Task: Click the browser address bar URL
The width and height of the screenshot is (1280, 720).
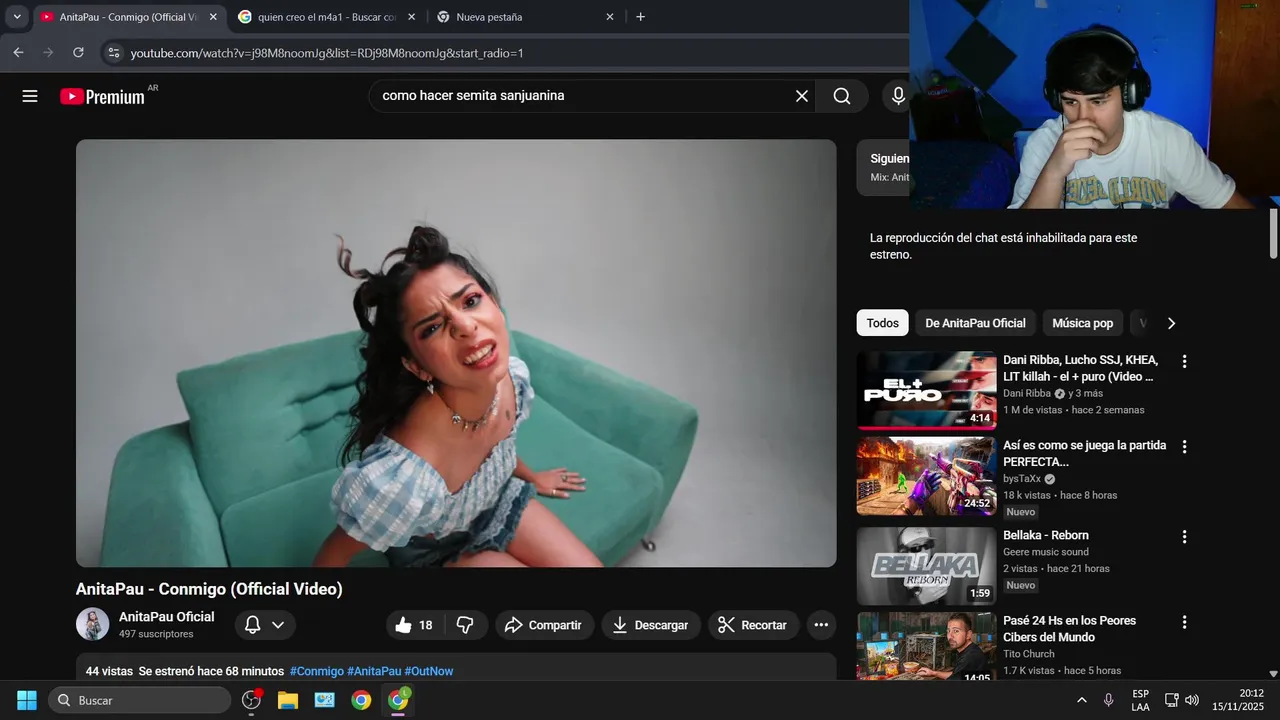Action: click(327, 53)
